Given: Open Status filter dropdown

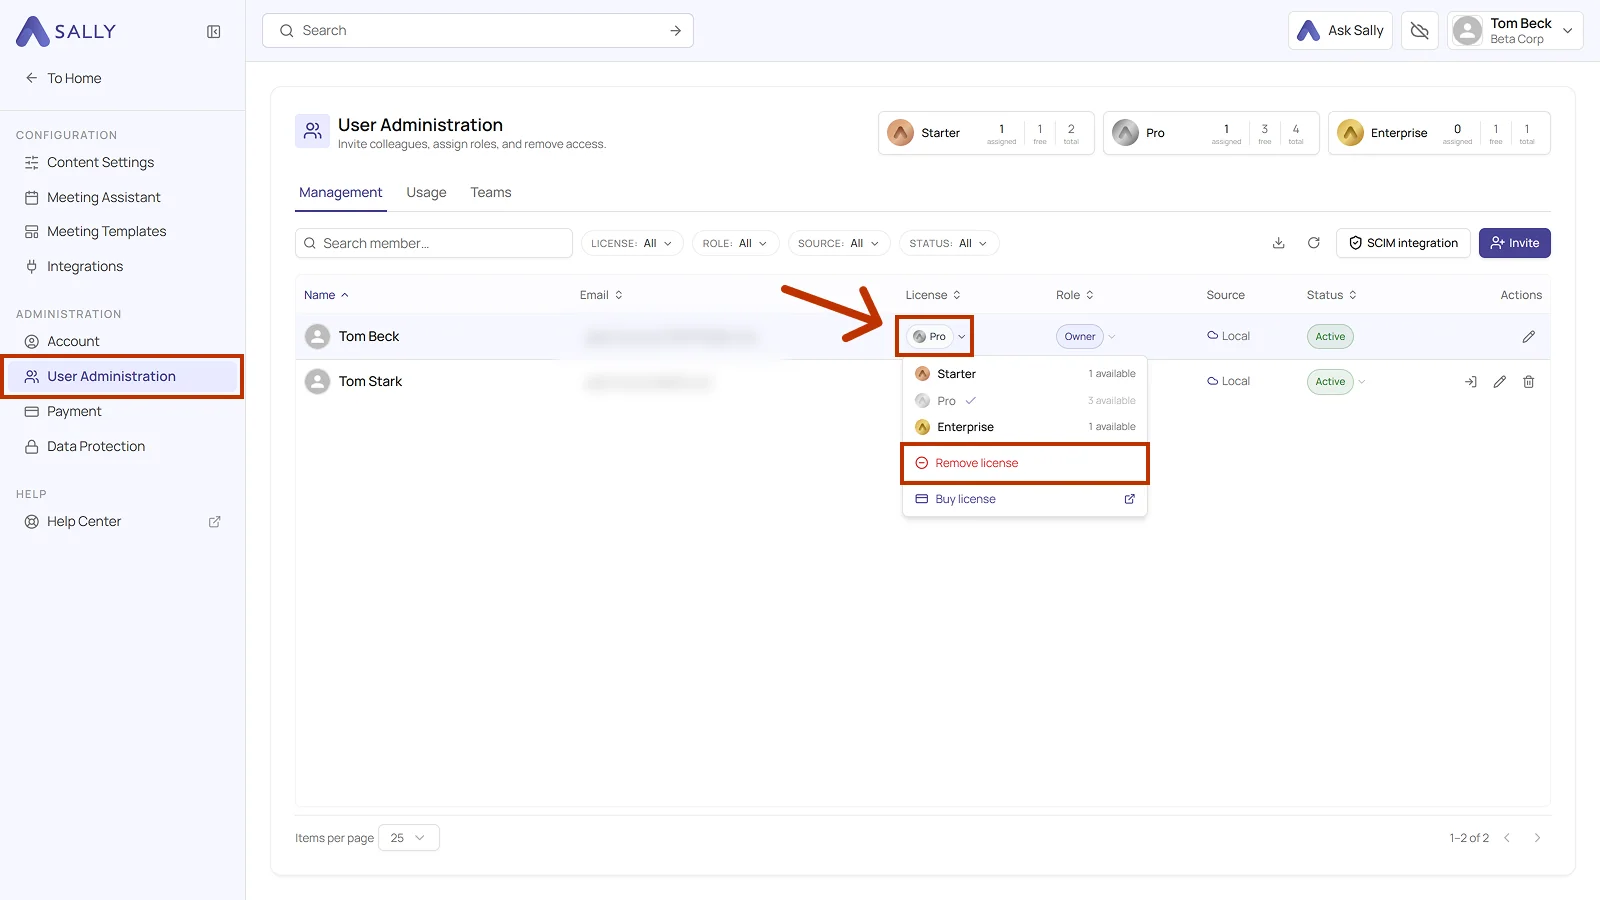Looking at the screenshot, I should click(x=949, y=243).
